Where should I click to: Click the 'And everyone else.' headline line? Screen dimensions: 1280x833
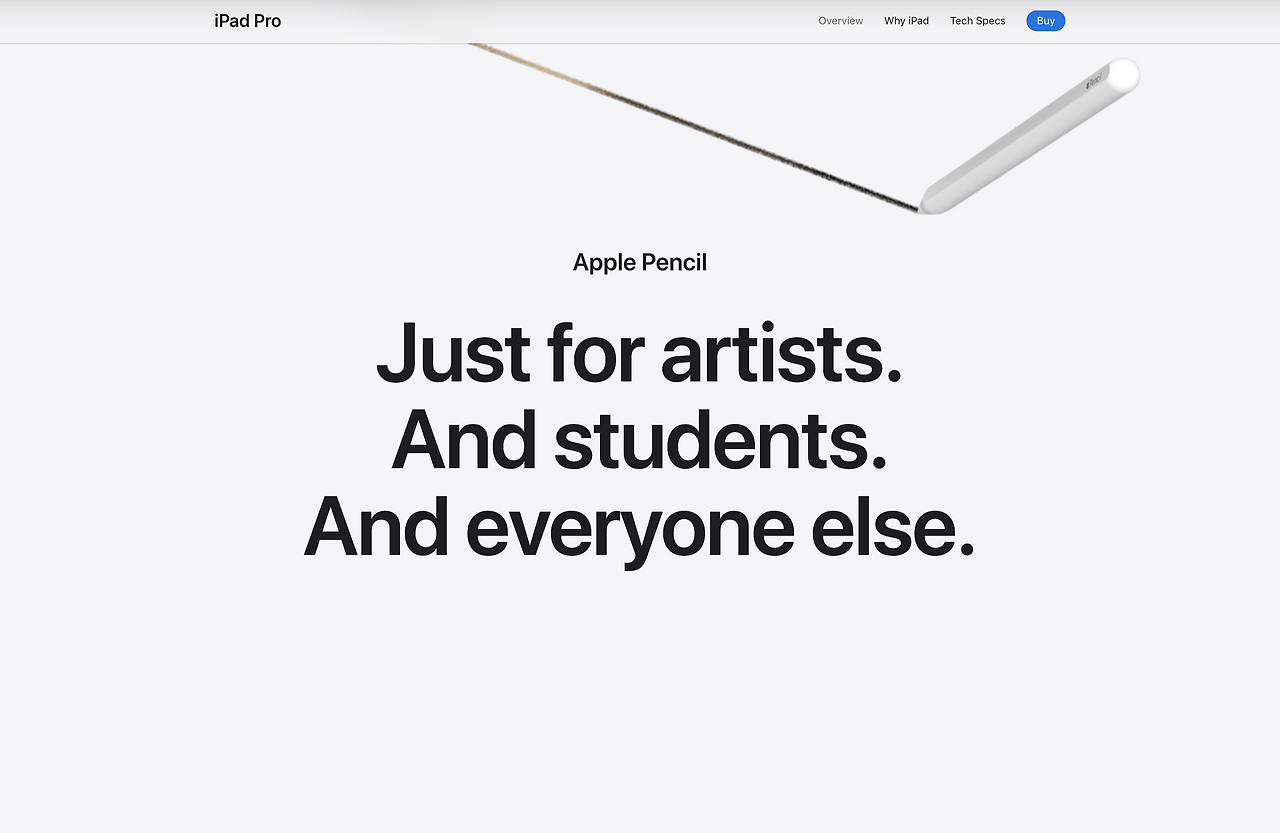640,527
